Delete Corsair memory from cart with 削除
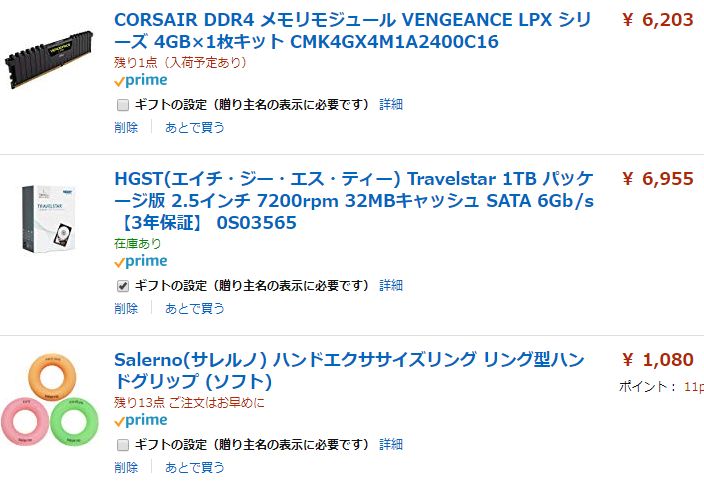Viewport: 704px width, 483px height. pos(126,128)
